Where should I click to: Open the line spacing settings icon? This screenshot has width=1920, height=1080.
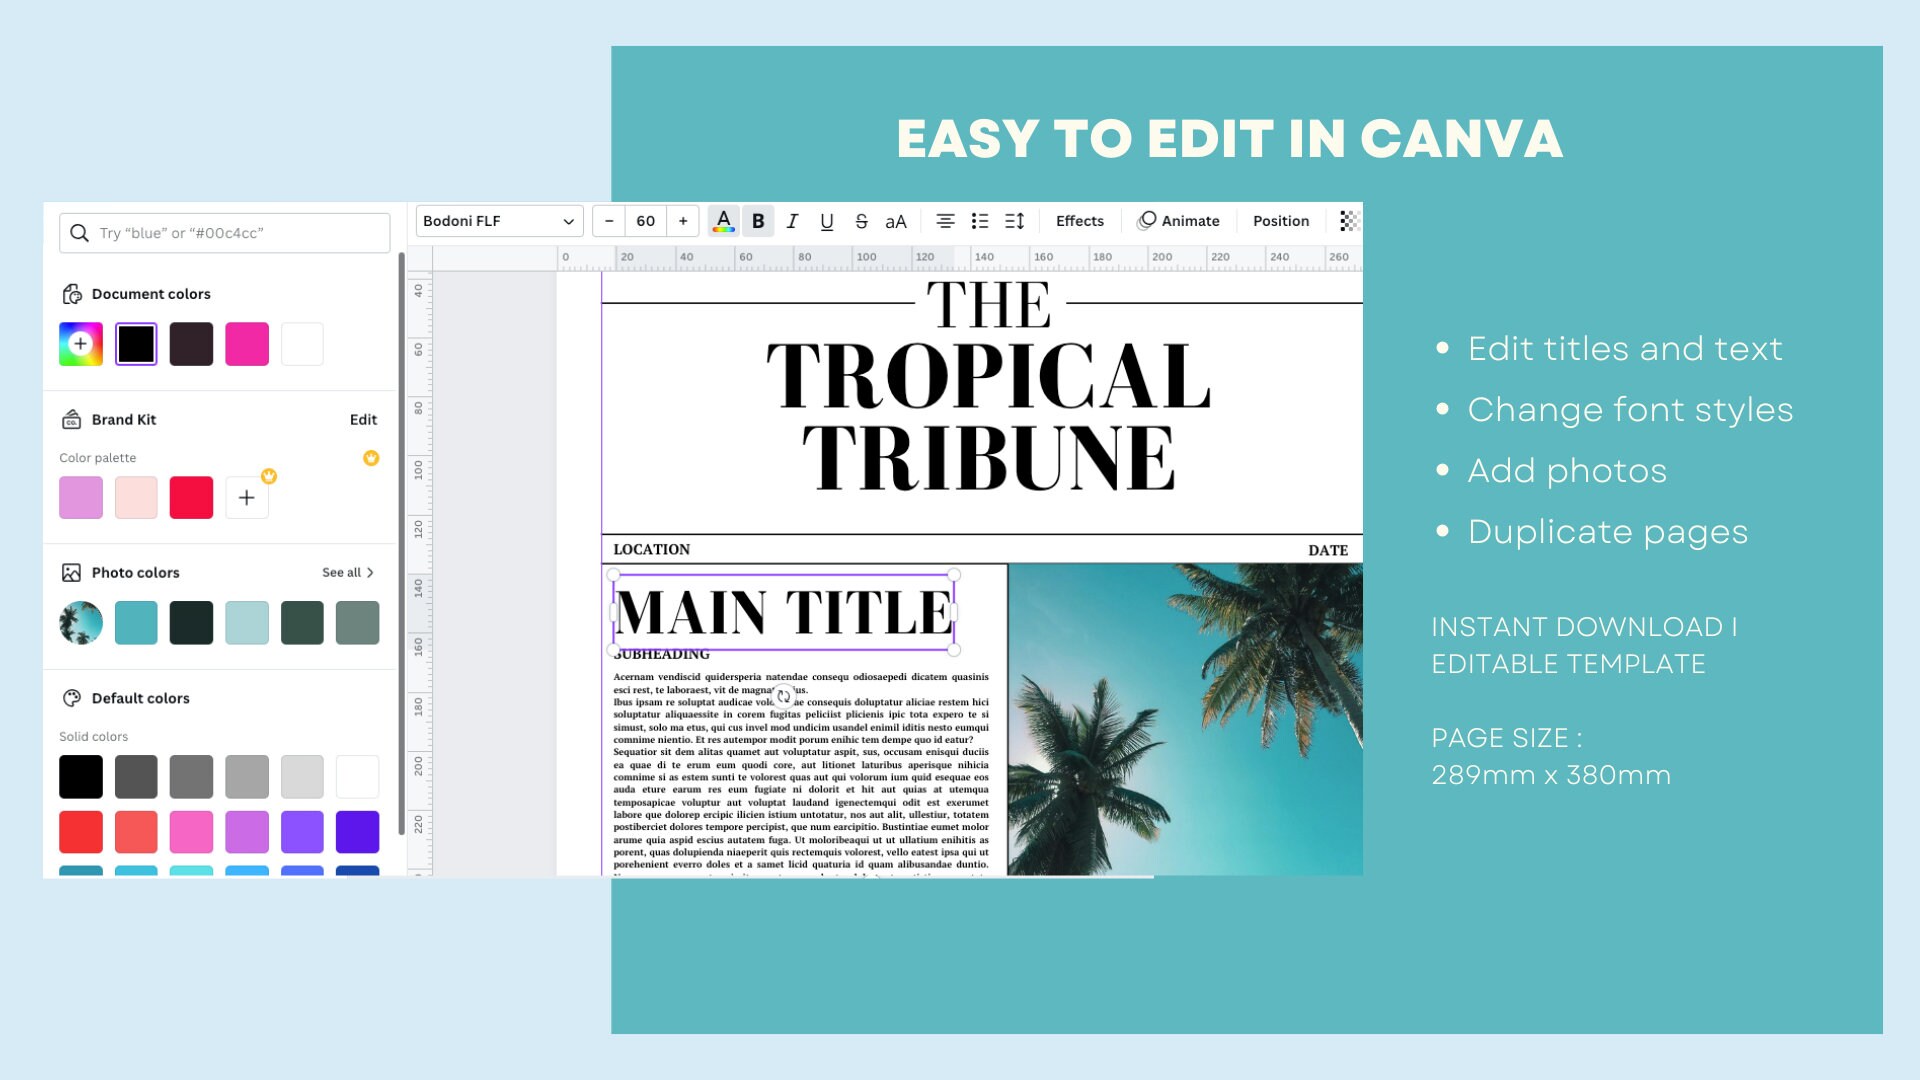(x=1014, y=221)
